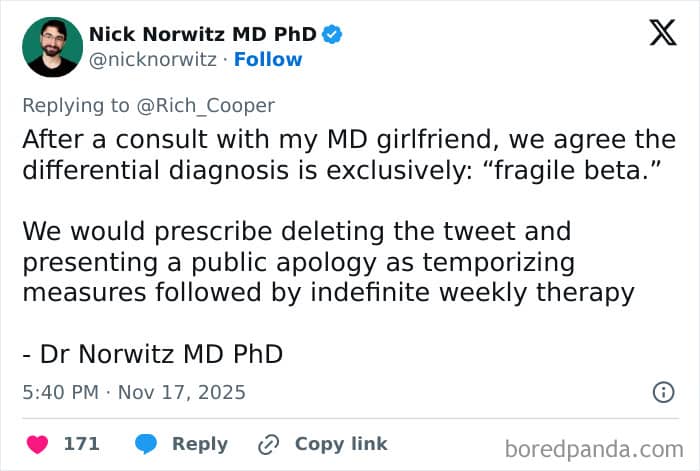Image resolution: width=700 pixels, height=471 pixels.
Task: Click the "fragile beta" paragraph text
Action: click(x=349, y=154)
